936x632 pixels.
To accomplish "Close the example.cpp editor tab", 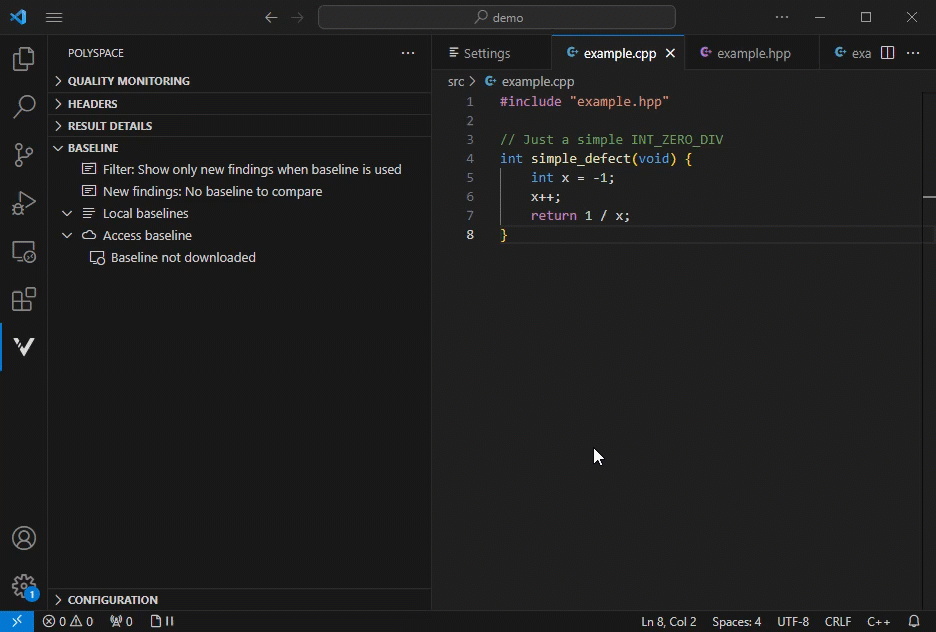I will tap(671, 54).
